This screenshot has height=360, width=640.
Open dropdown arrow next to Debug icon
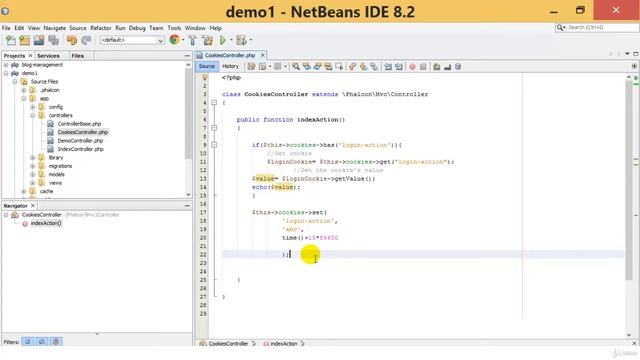pos(250,40)
